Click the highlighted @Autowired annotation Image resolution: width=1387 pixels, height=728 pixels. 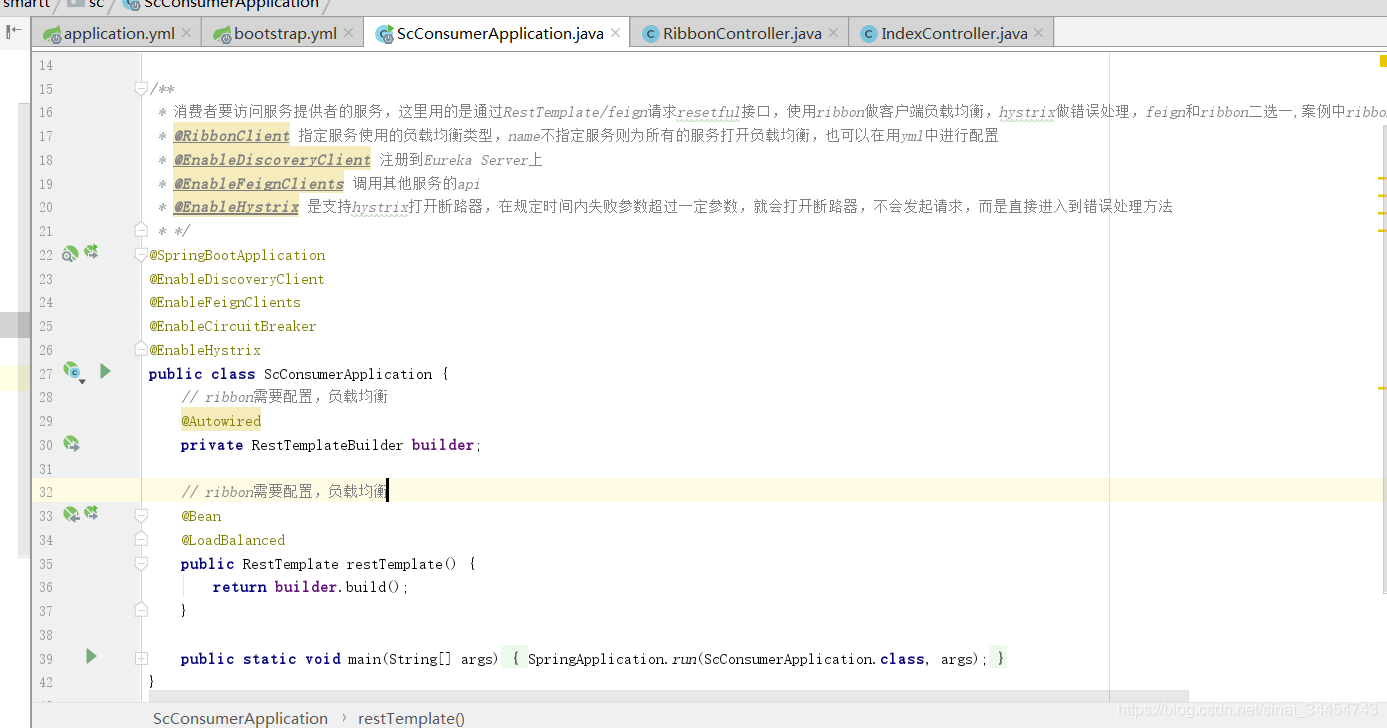[221, 421]
